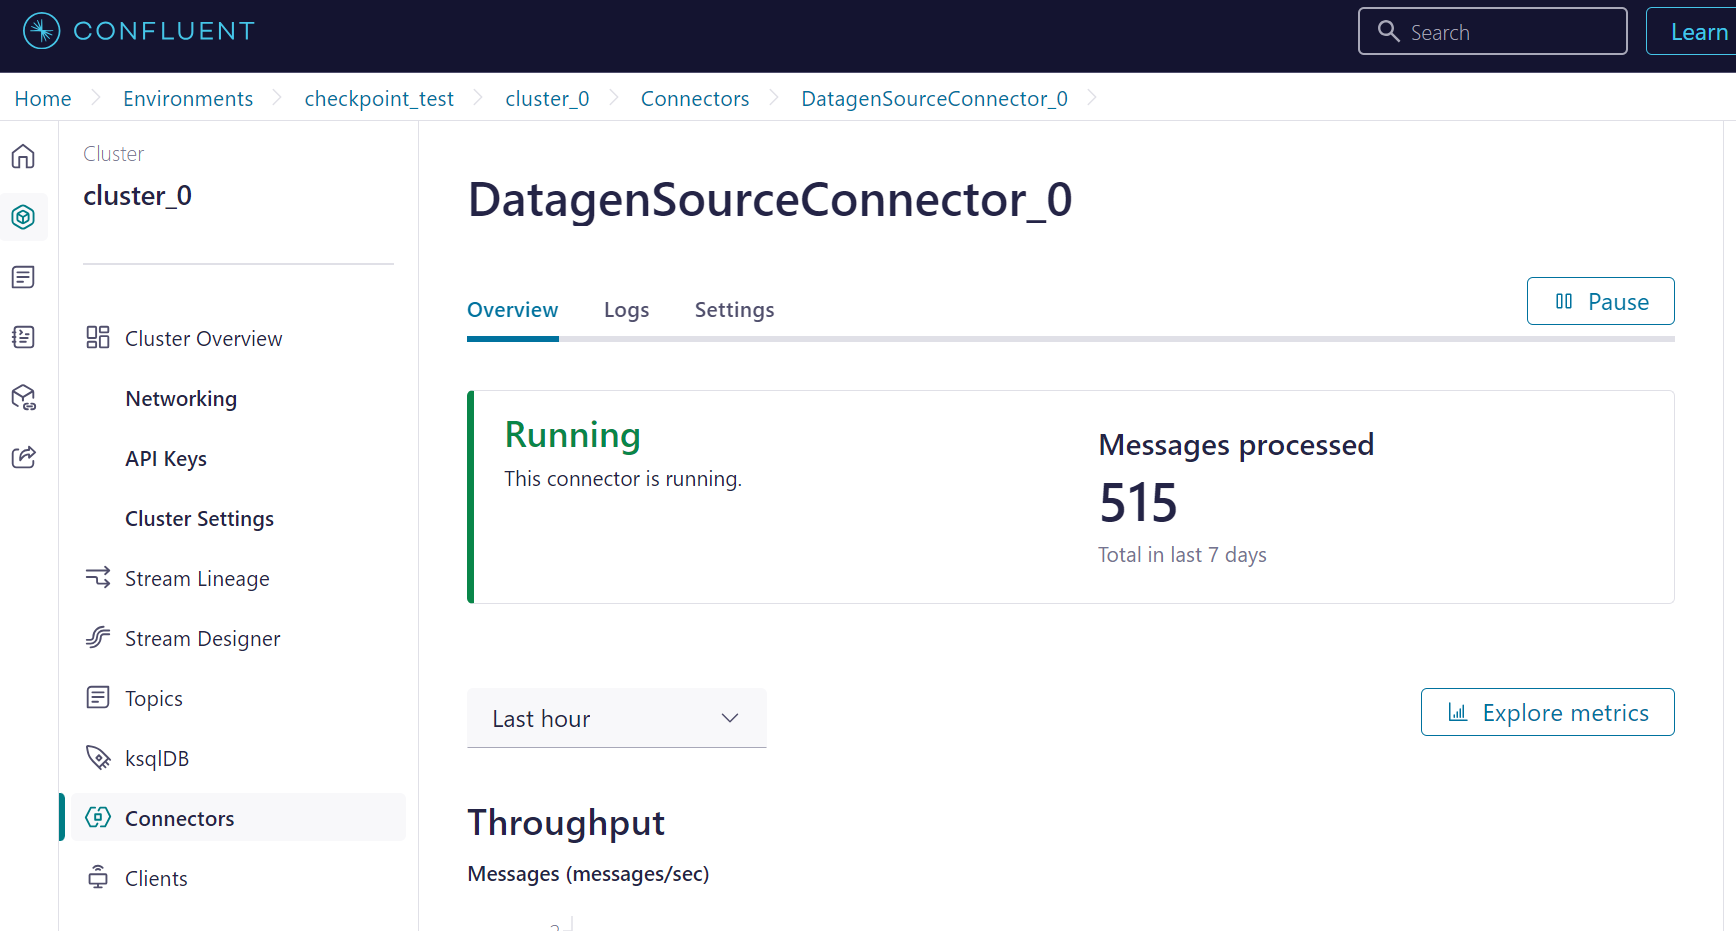The height and width of the screenshot is (931, 1736).
Task: Click the magnifier icon in Search box
Action: tap(1389, 31)
